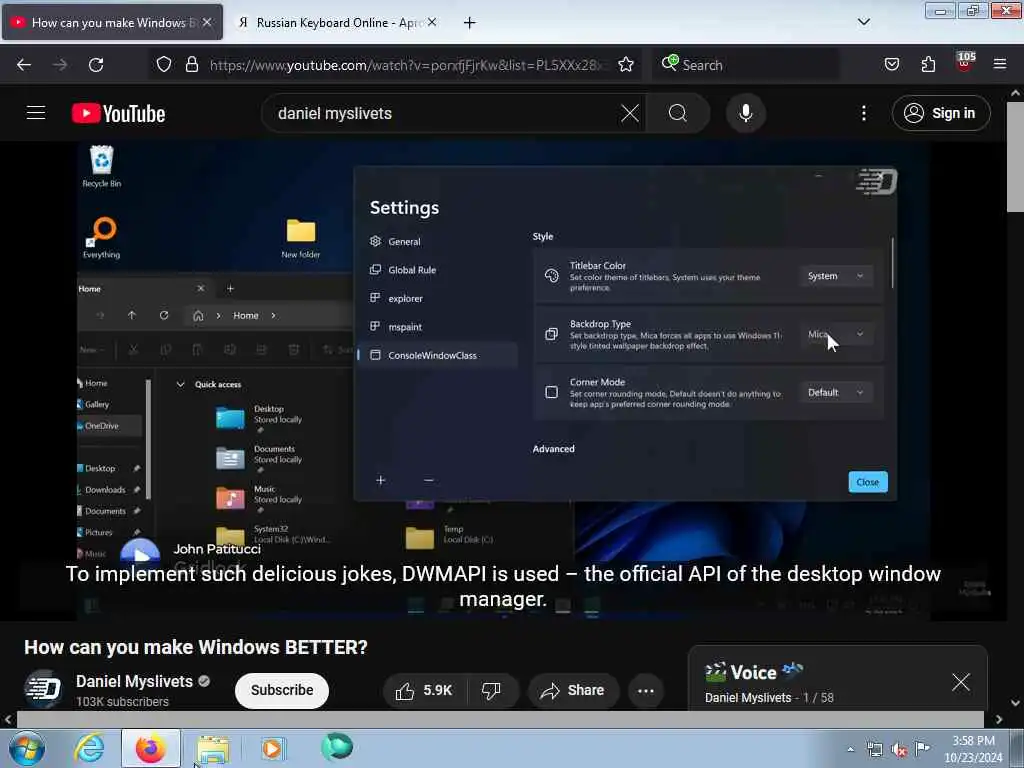The image size is (1024, 768).
Task: Run the YouTube search magnifier button
Action: tap(677, 113)
